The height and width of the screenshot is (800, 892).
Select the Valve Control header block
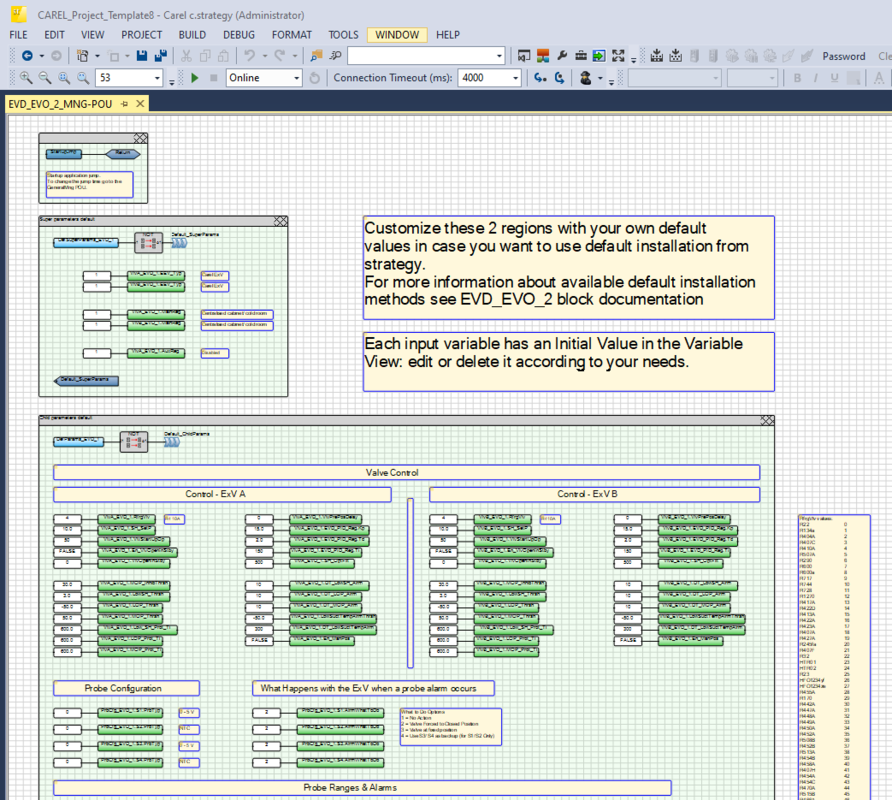click(x=407, y=472)
